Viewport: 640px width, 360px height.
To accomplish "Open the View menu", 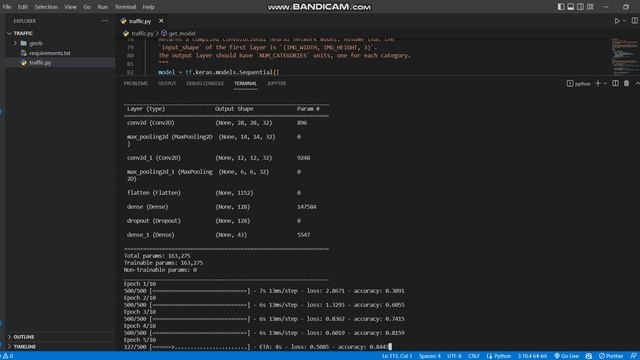I will (x=70, y=7).
